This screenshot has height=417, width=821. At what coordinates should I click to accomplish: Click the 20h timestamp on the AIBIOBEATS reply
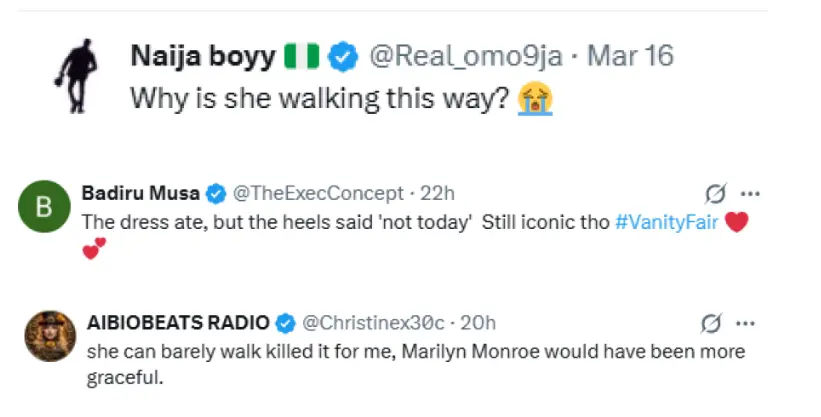pos(478,322)
